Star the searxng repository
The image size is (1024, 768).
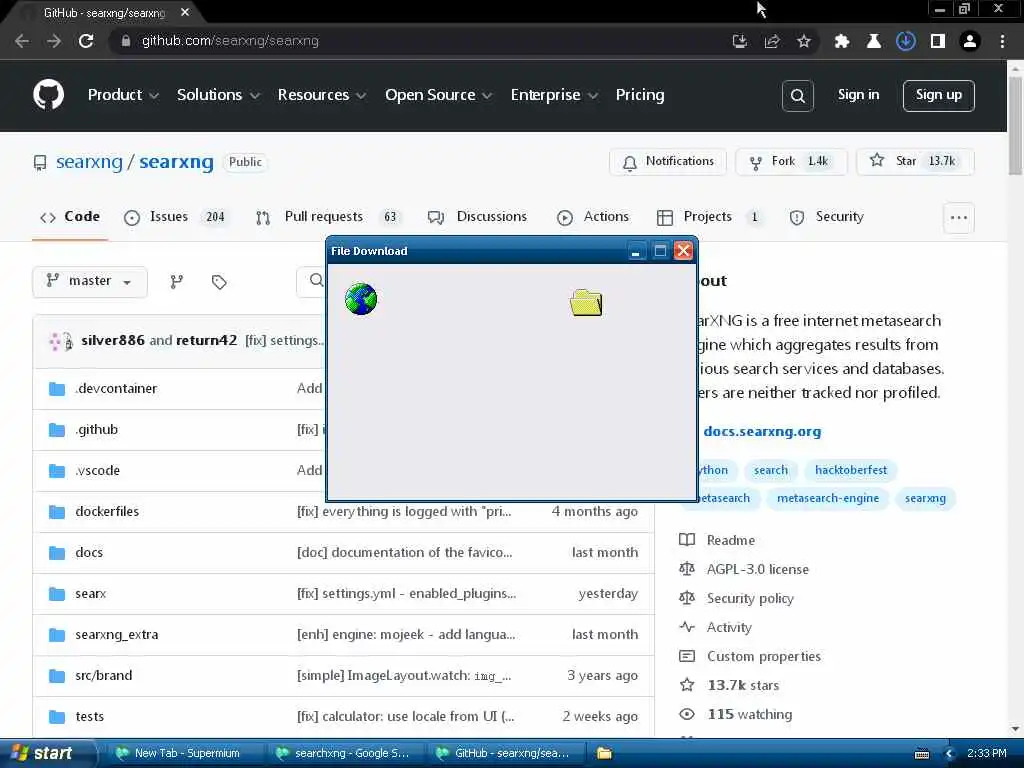click(x=915, y=162)
